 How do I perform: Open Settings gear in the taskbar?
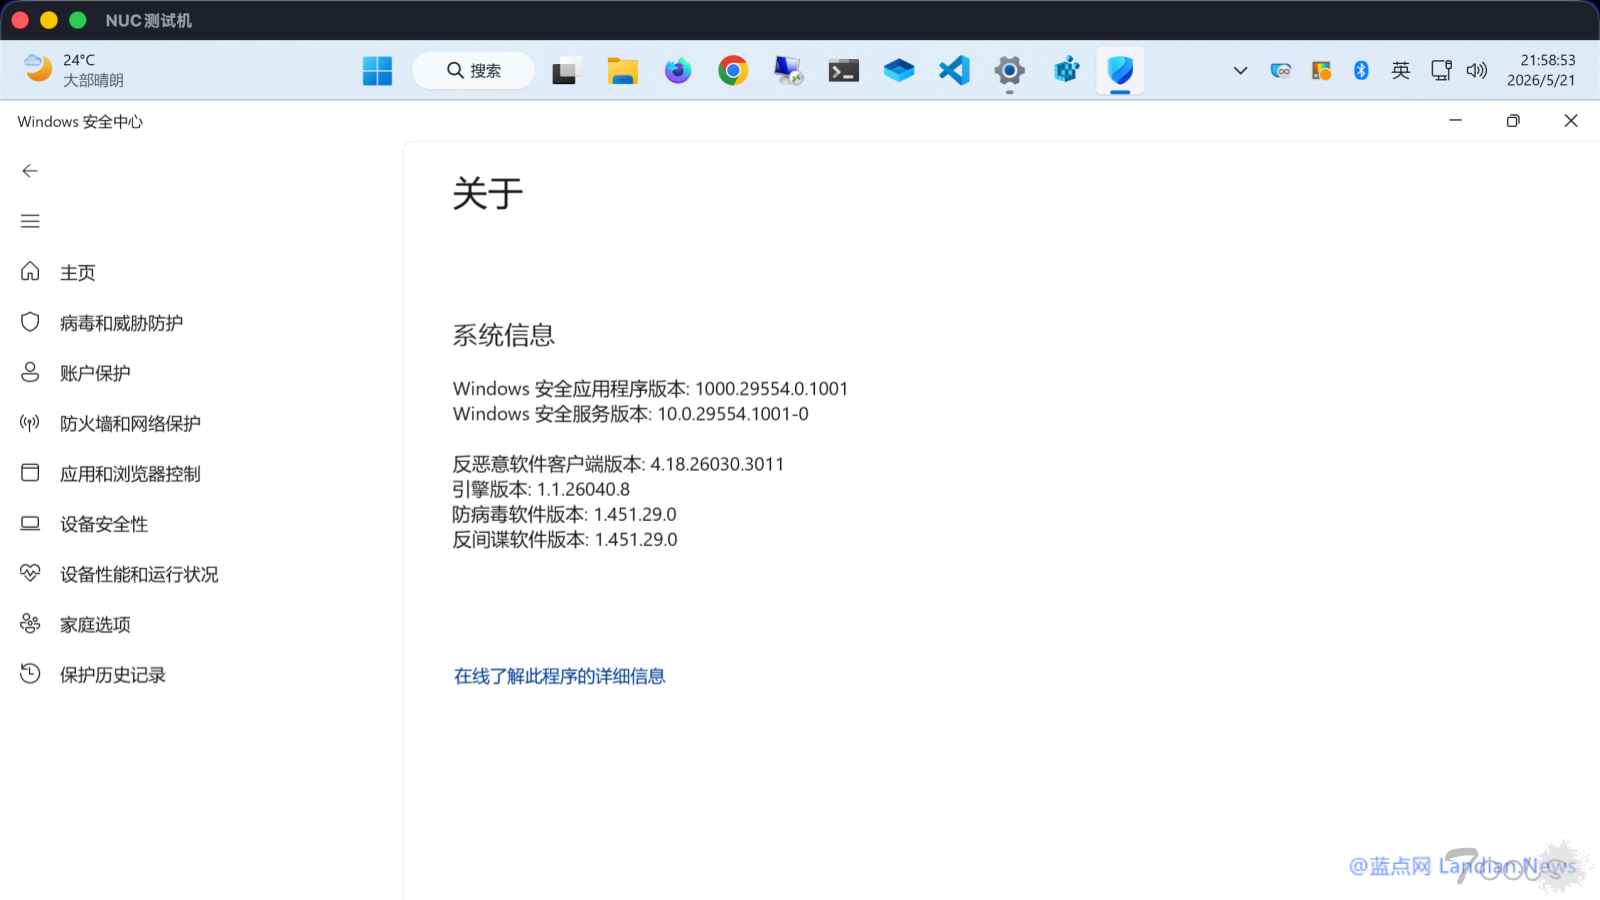click(x=1010, y=71)
